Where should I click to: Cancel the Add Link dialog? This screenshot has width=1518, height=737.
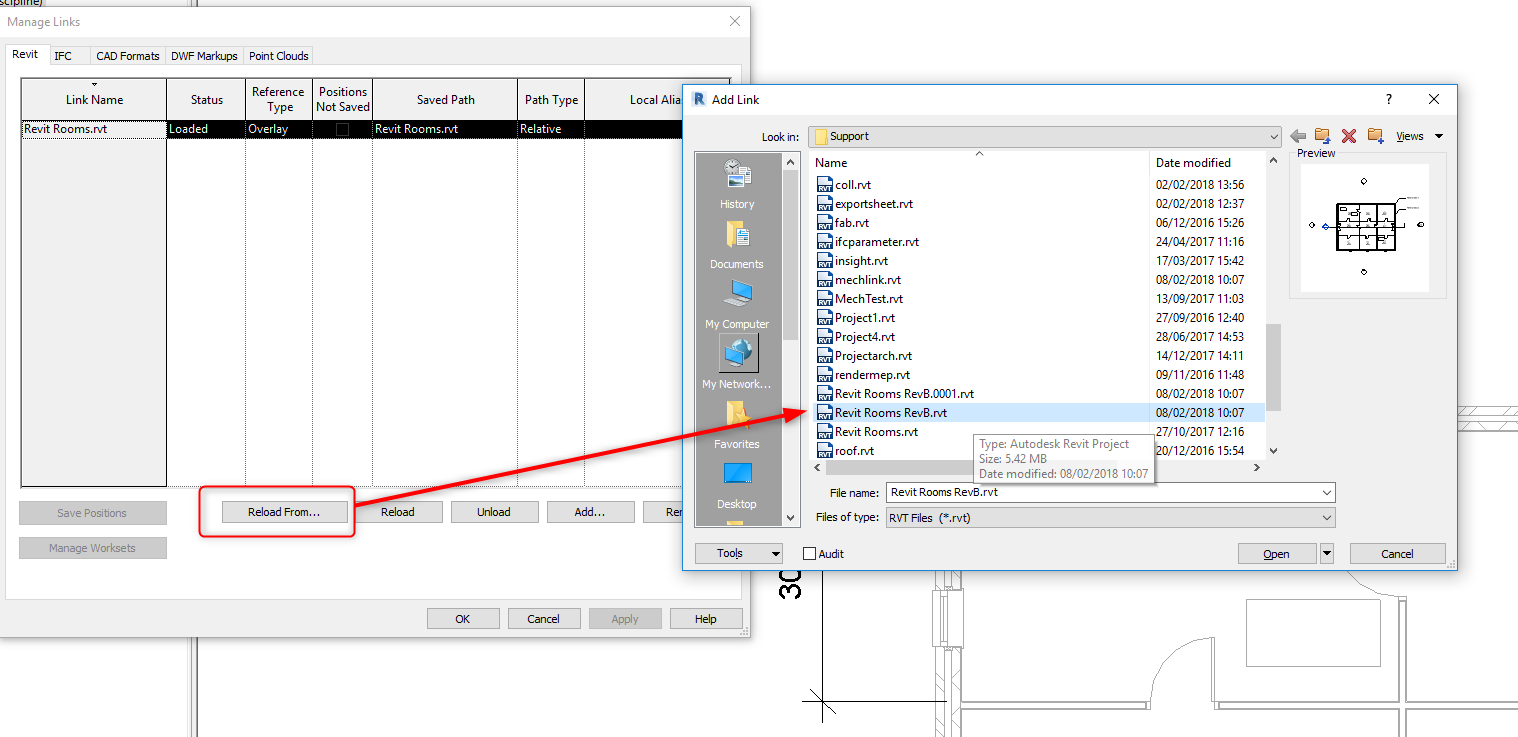click(1397, 553)
